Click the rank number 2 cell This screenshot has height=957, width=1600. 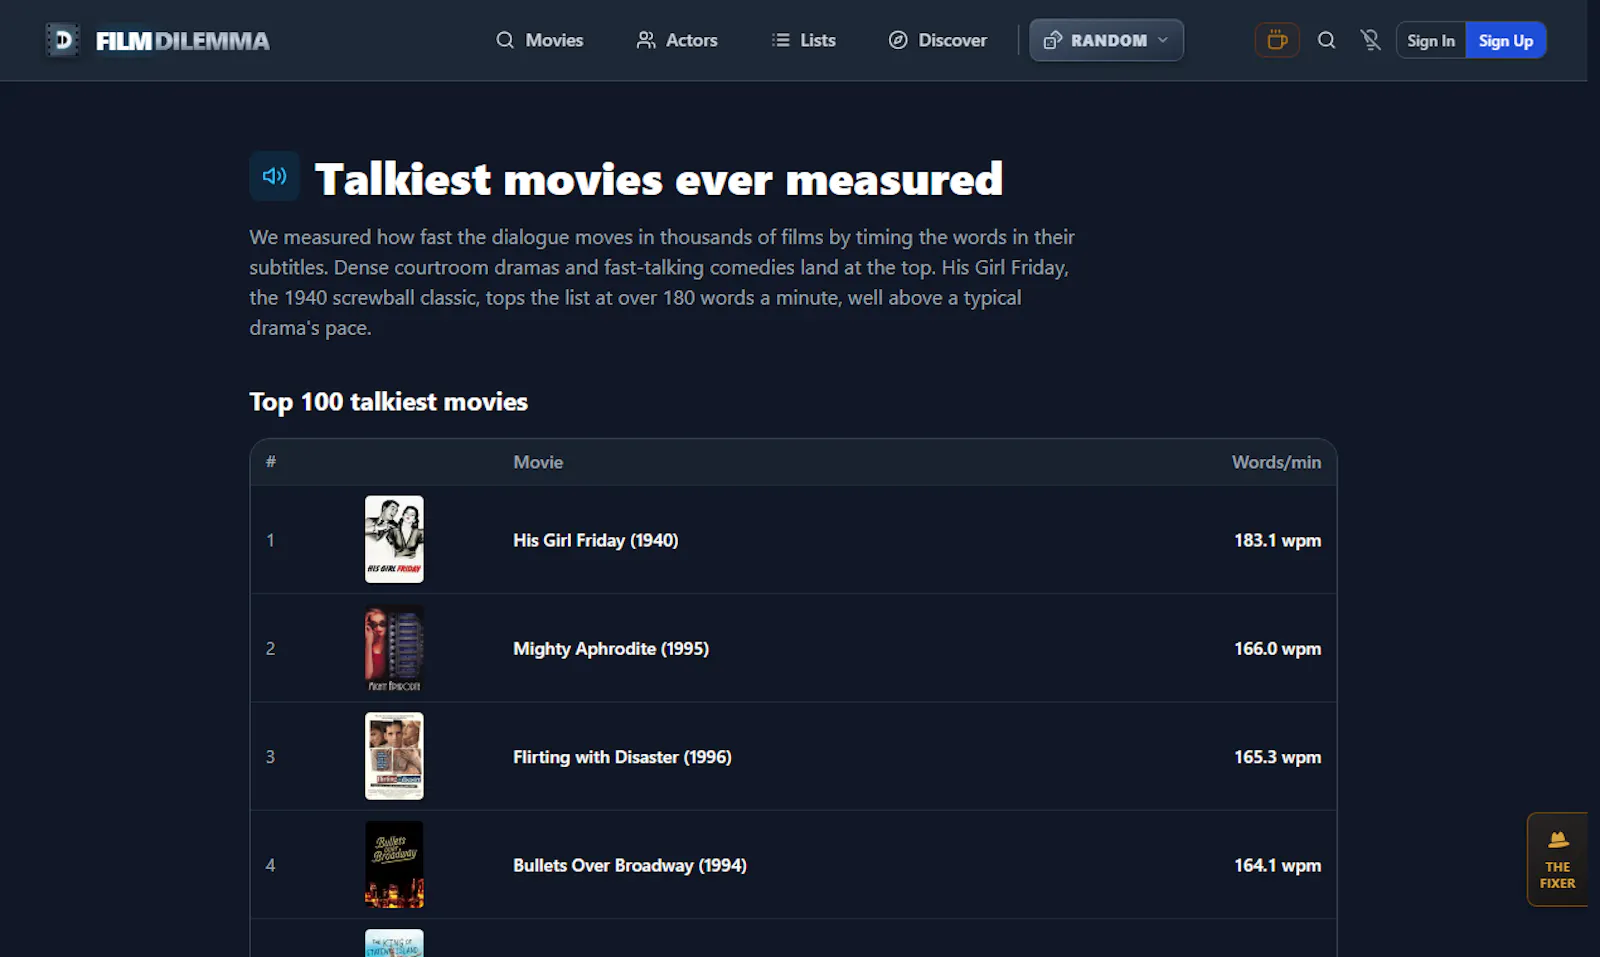pos(270,648)
